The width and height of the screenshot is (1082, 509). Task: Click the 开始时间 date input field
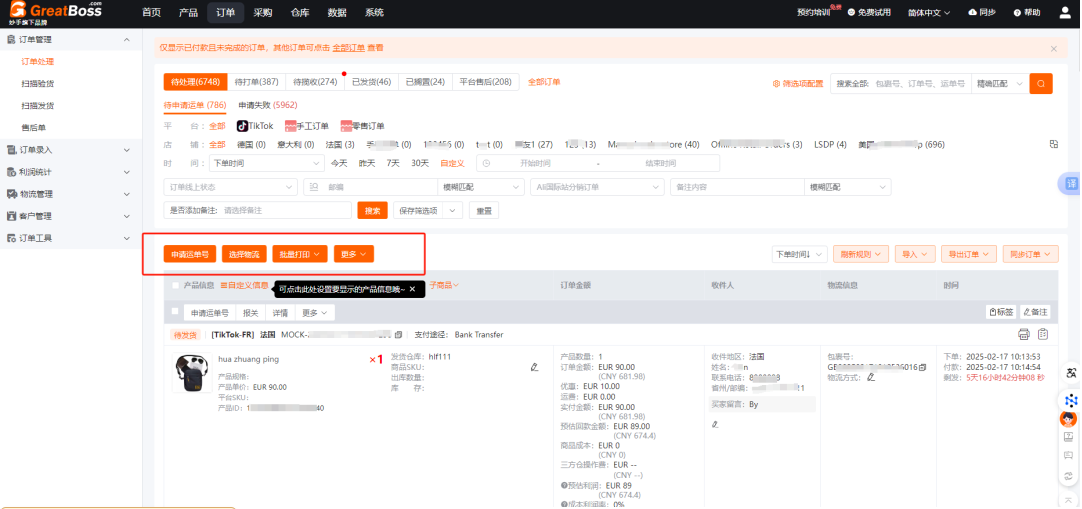point(535,163)
